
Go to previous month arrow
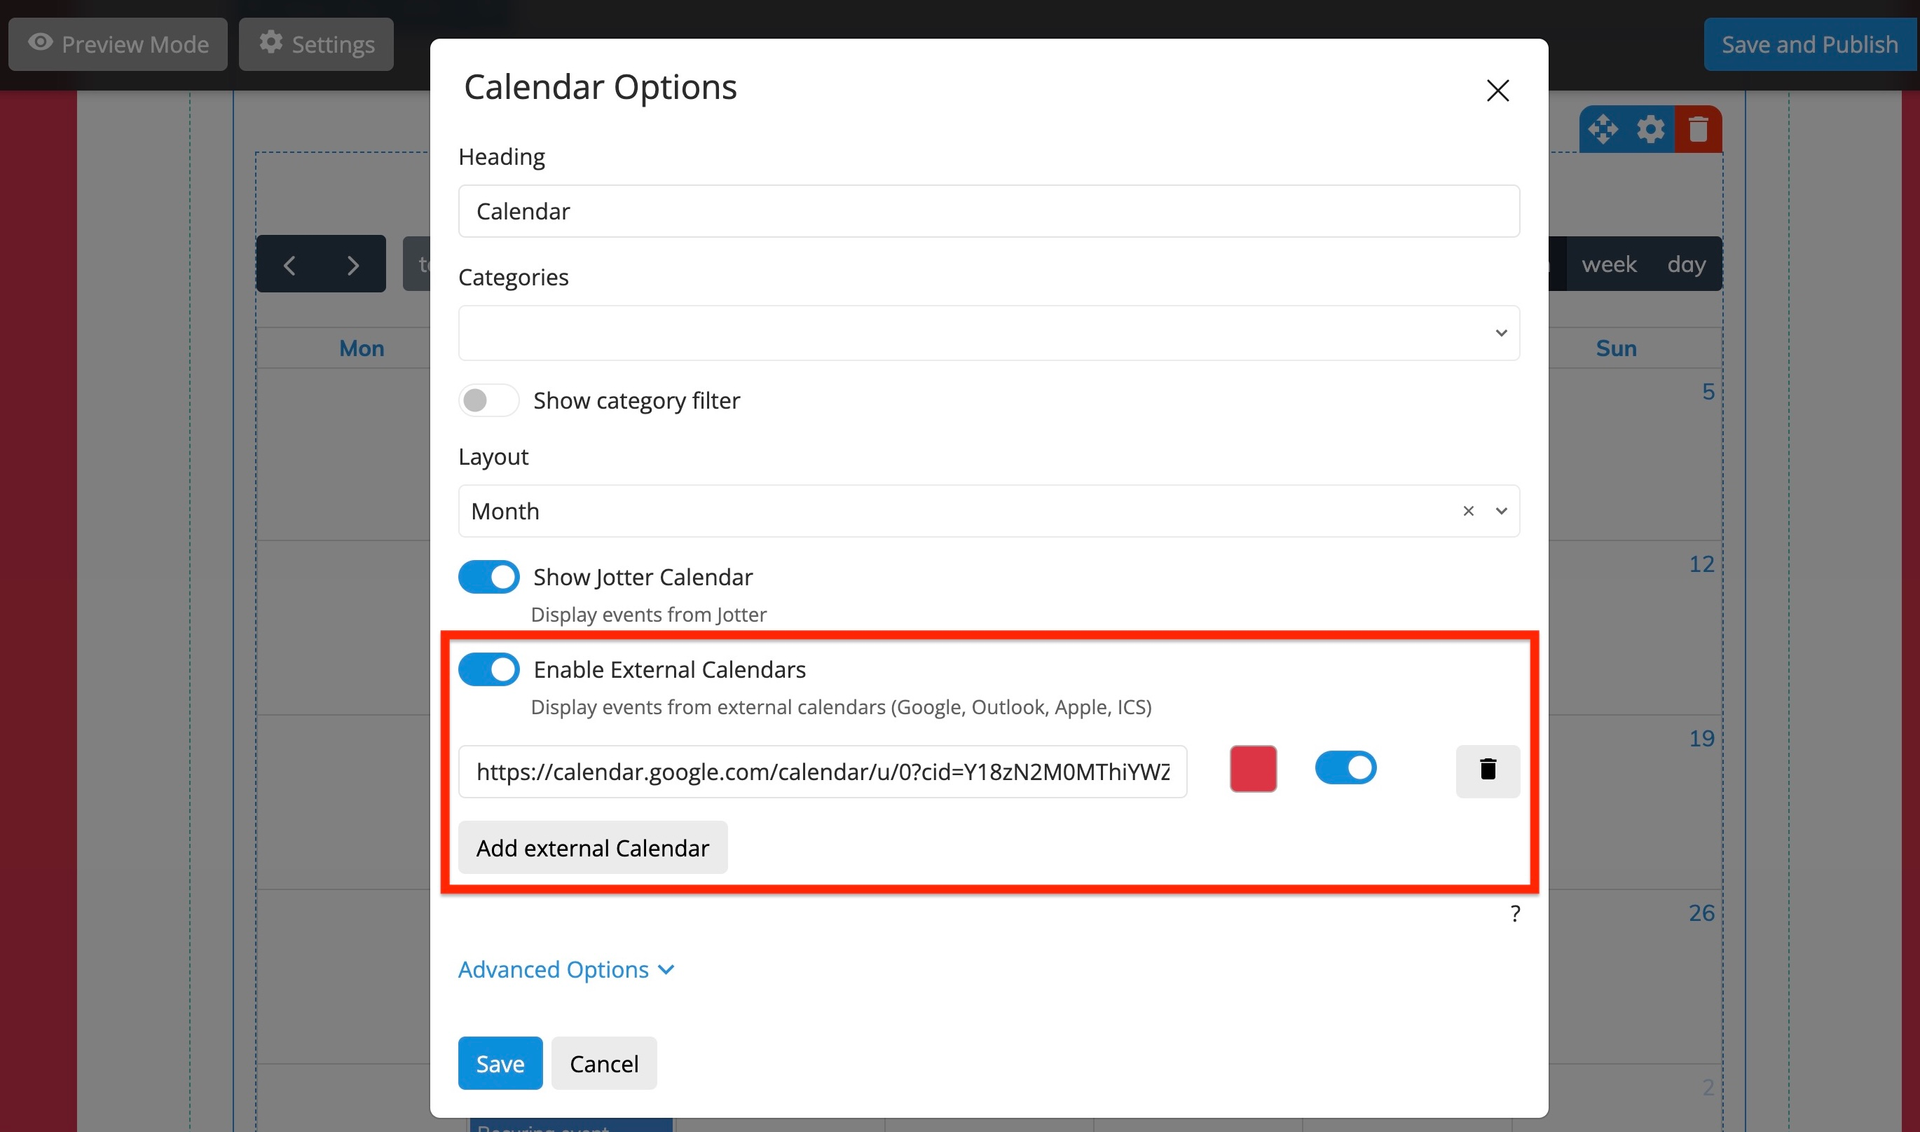pyautogui.click(x=289, y=265)
